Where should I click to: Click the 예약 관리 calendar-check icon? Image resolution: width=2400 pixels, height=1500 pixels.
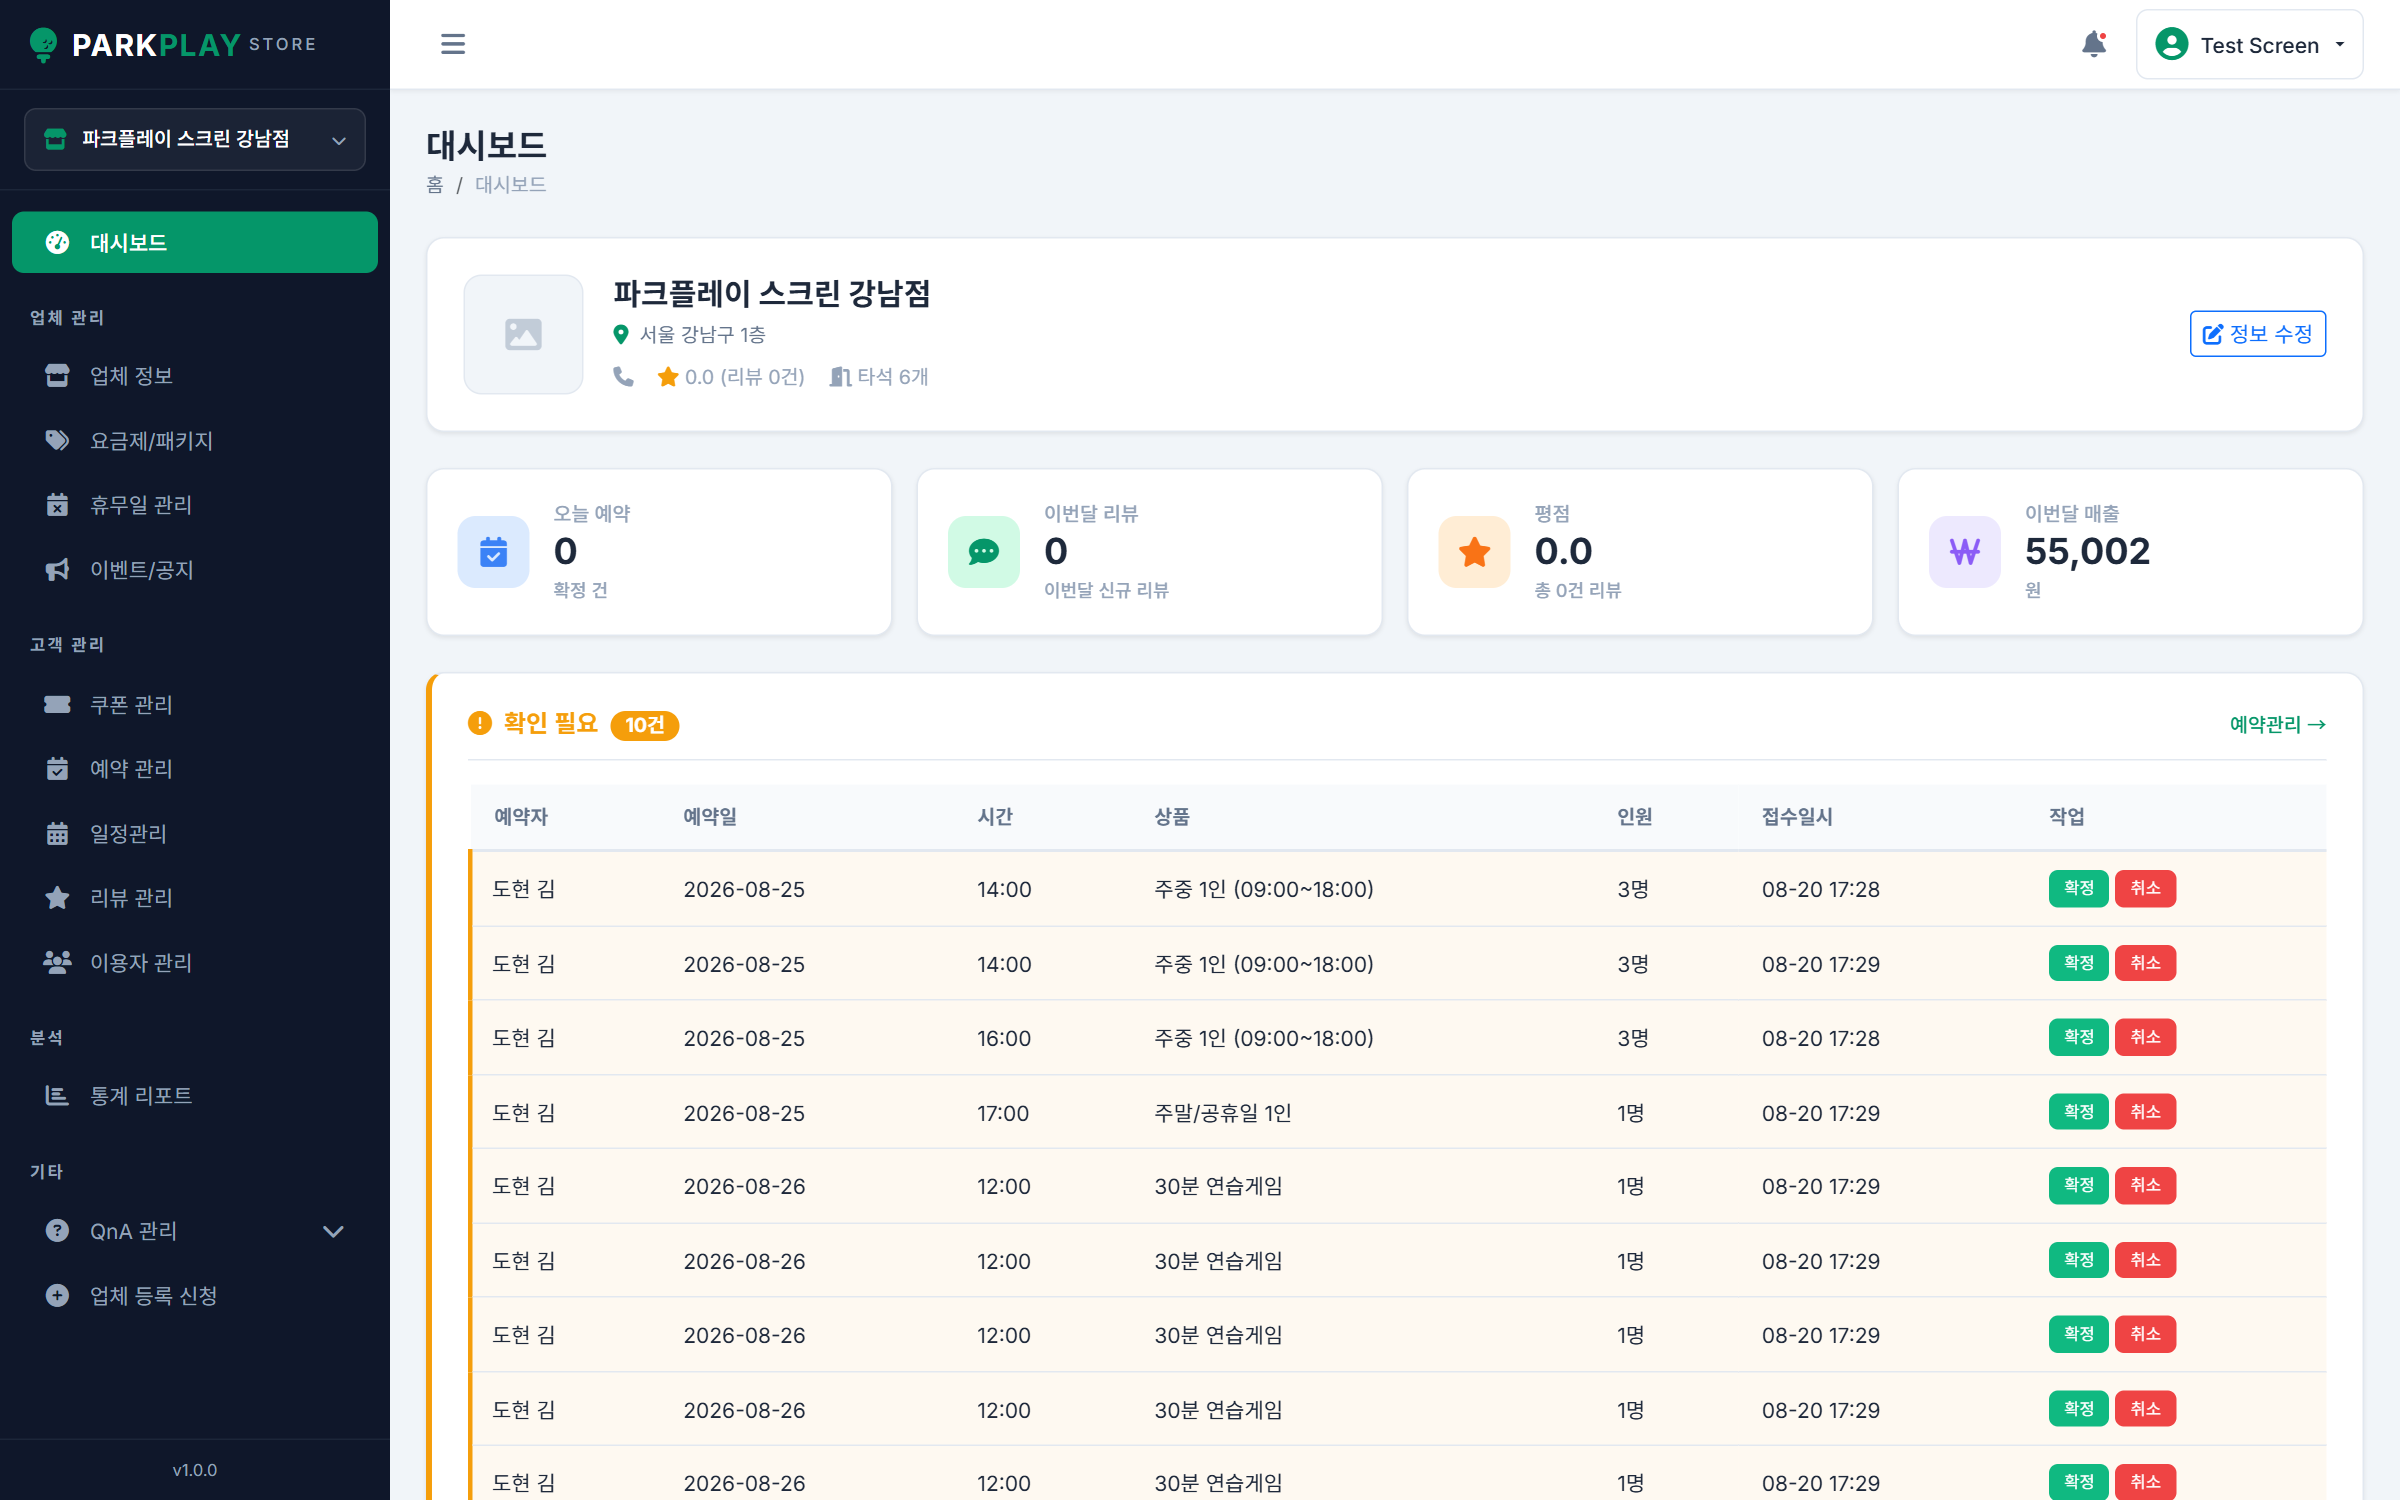click(57, 768)
